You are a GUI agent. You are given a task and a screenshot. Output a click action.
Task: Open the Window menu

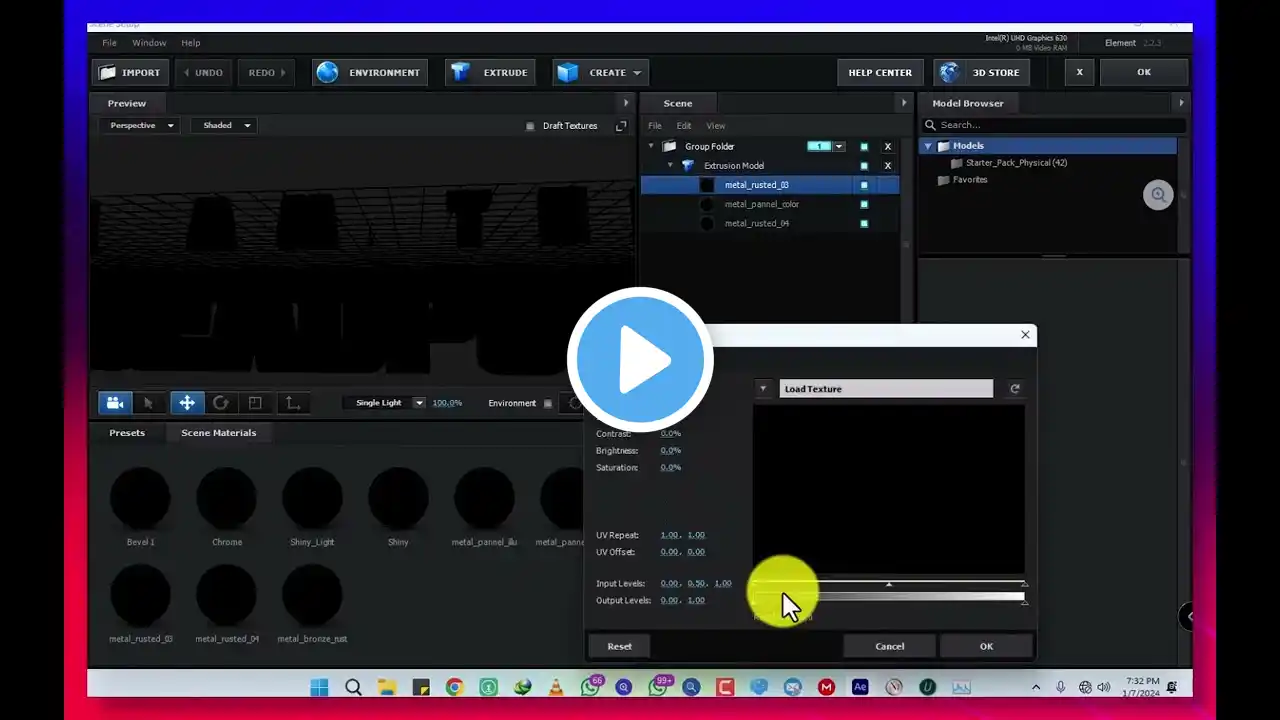point(149,43)
